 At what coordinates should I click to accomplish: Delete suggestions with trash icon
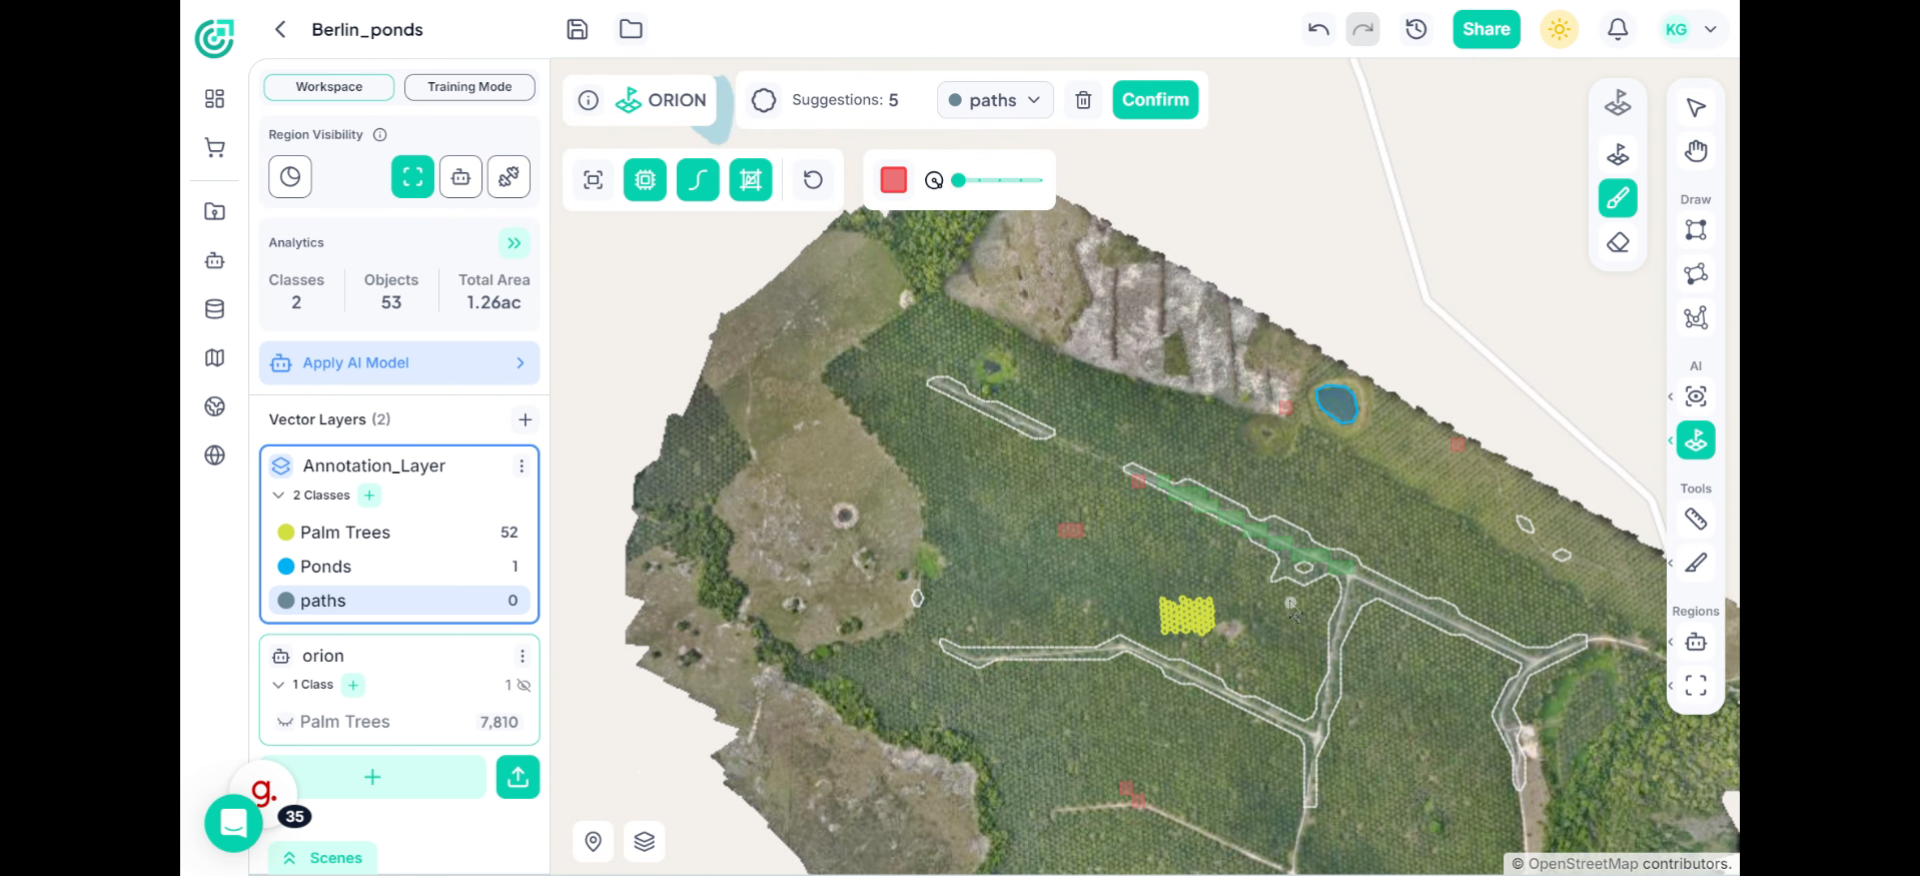click(x=1083, y=100)
